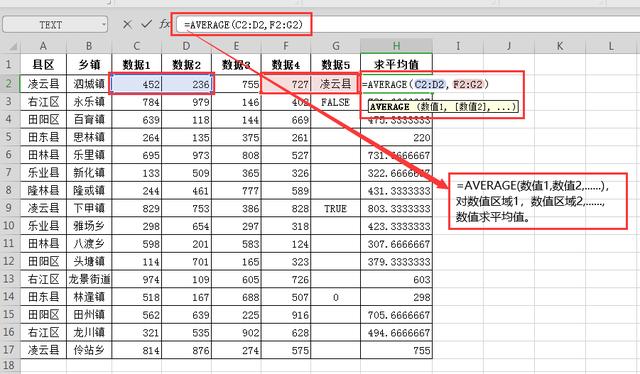Image resolution: width=640 pixels, height=374 pixels.
Task: Click cell B12 头塘镇
Action: [89, 261]
